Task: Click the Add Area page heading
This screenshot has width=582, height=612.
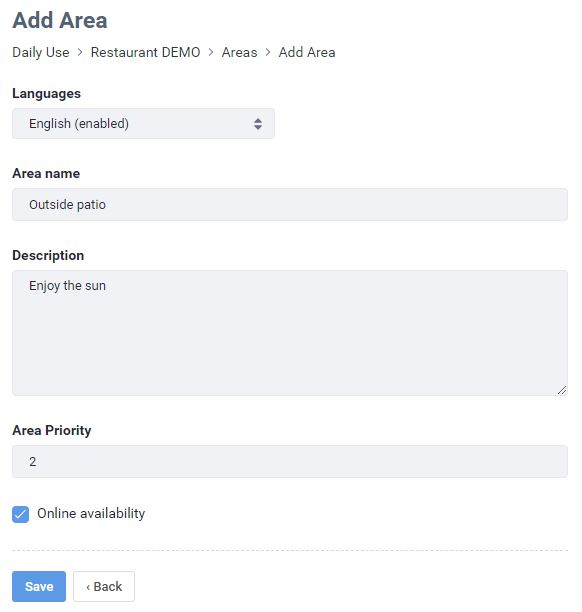Action: coord(60,20)
